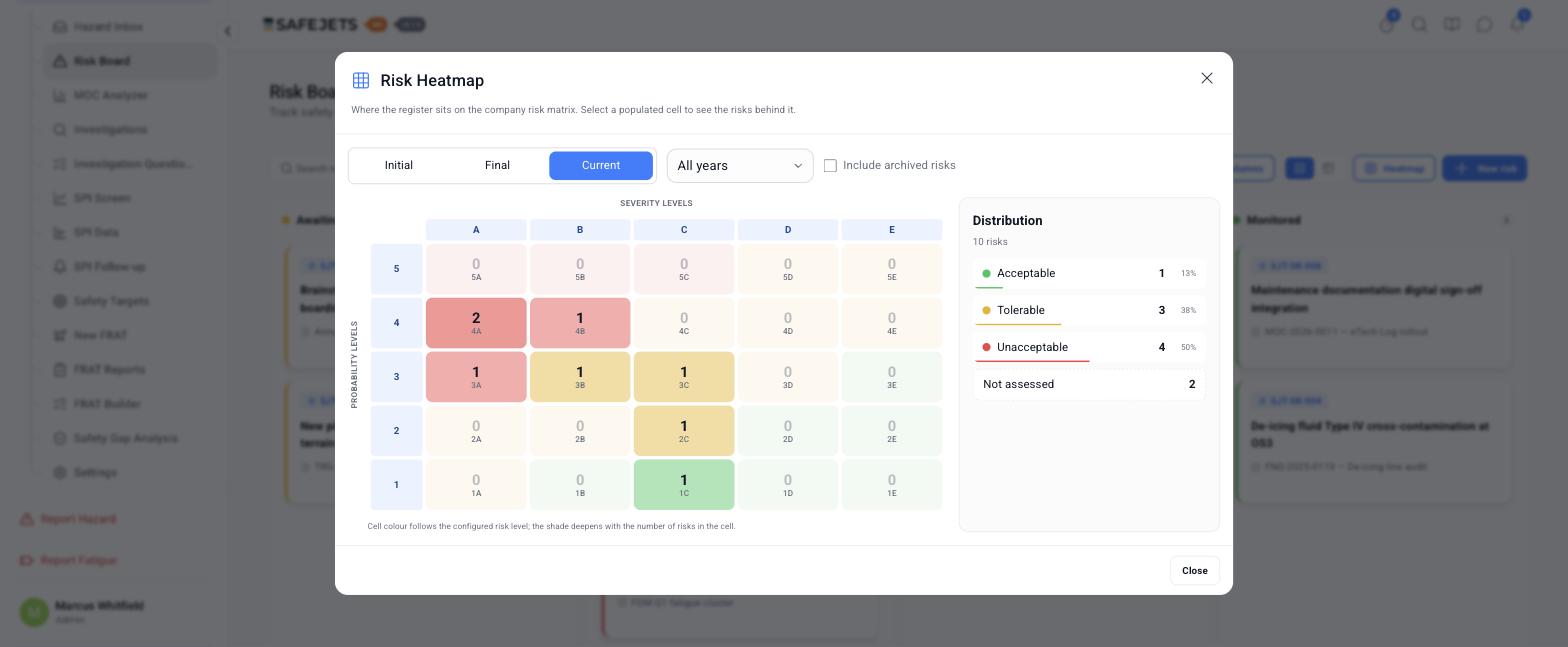Open New FRAT in background sidebar
The image size is (1568, 647).
(130, 335)
